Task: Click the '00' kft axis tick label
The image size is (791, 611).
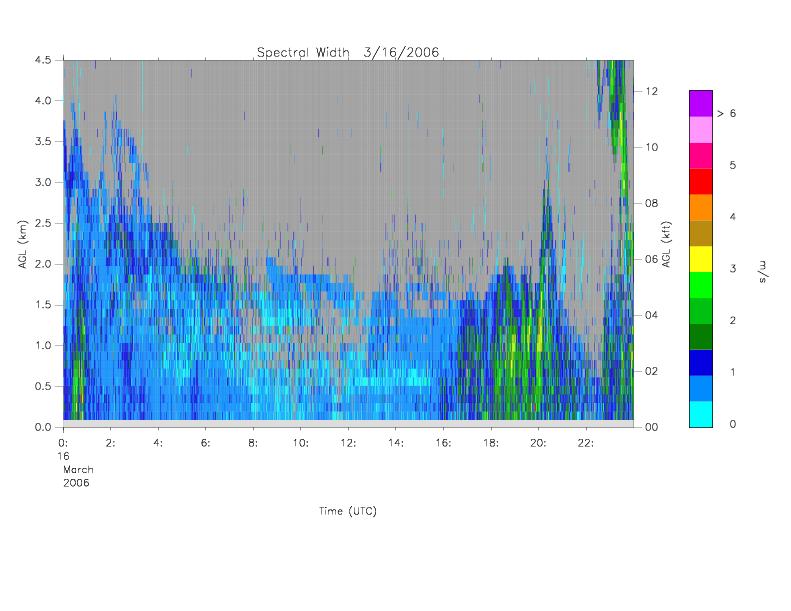Action: (652, 427)
